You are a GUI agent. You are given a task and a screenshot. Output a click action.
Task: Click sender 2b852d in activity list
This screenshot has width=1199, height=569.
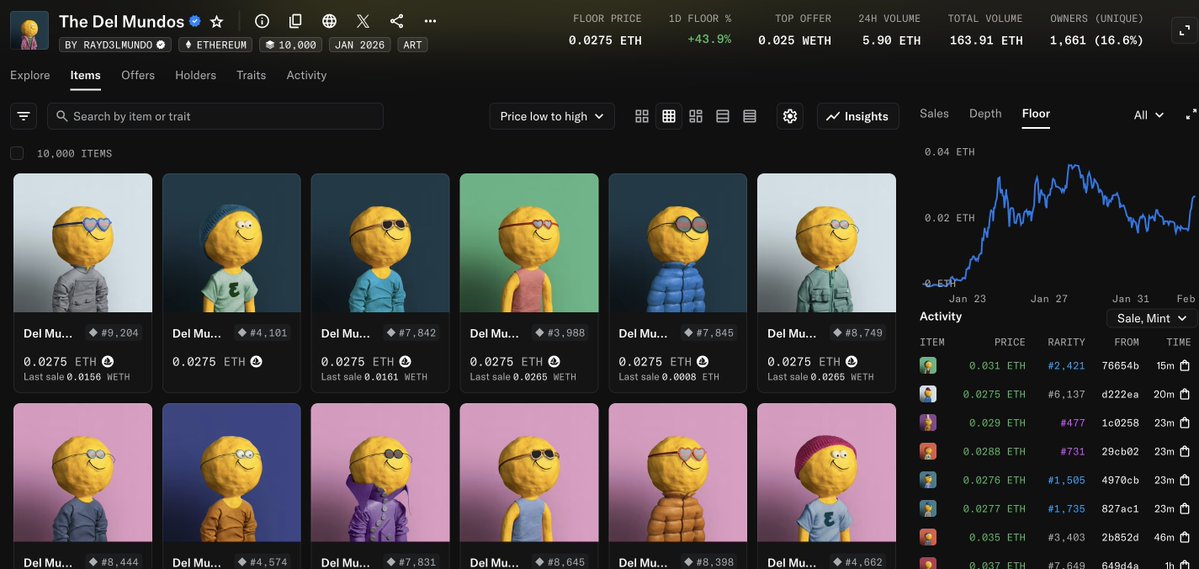(x=1120, y=538)
